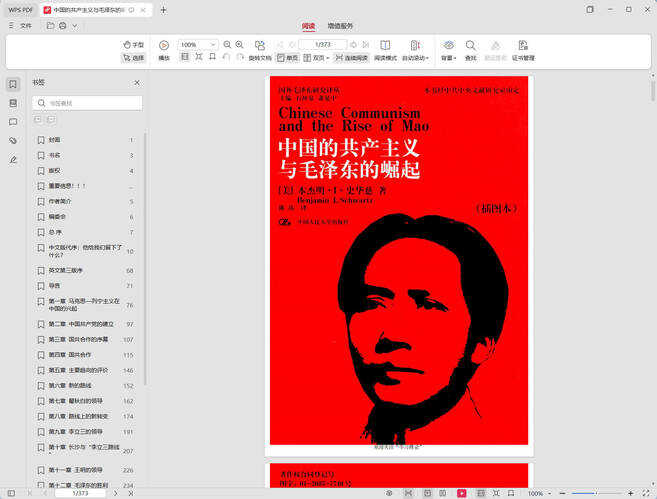The width and height of the screenshot is (657, 499).
Task: Open the attachments paperclip panel
Action: (x=13, y=141)
